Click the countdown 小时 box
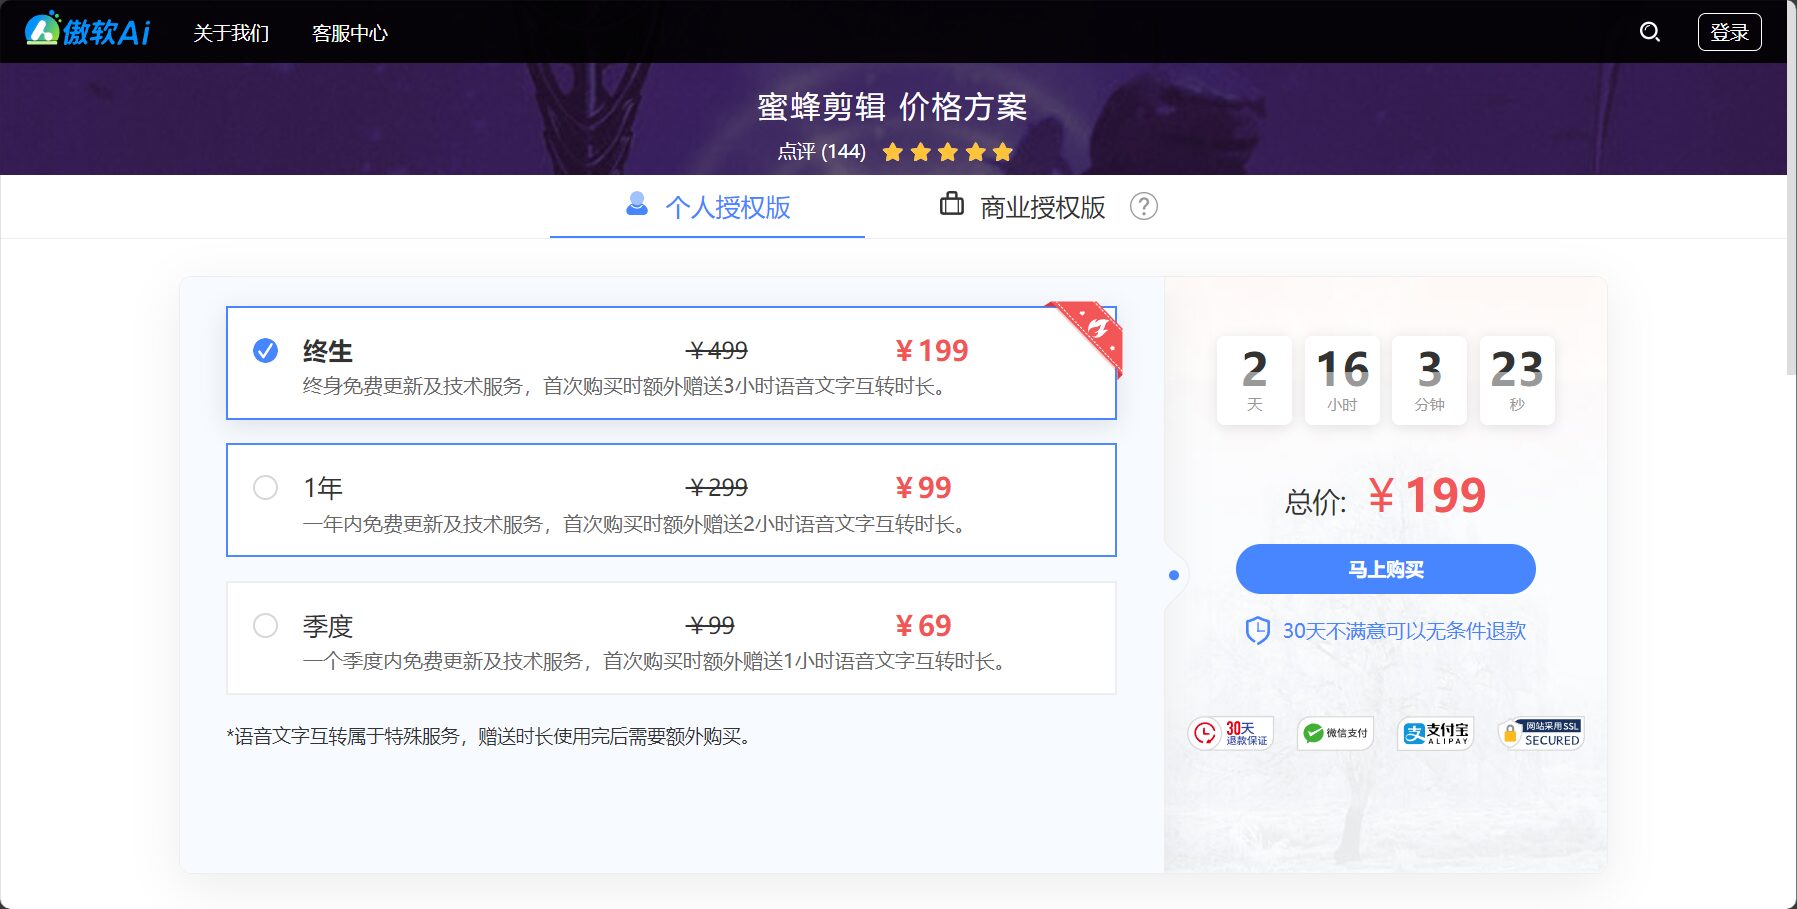Screen dimensions: 1797x909 tap(1342, 380)
